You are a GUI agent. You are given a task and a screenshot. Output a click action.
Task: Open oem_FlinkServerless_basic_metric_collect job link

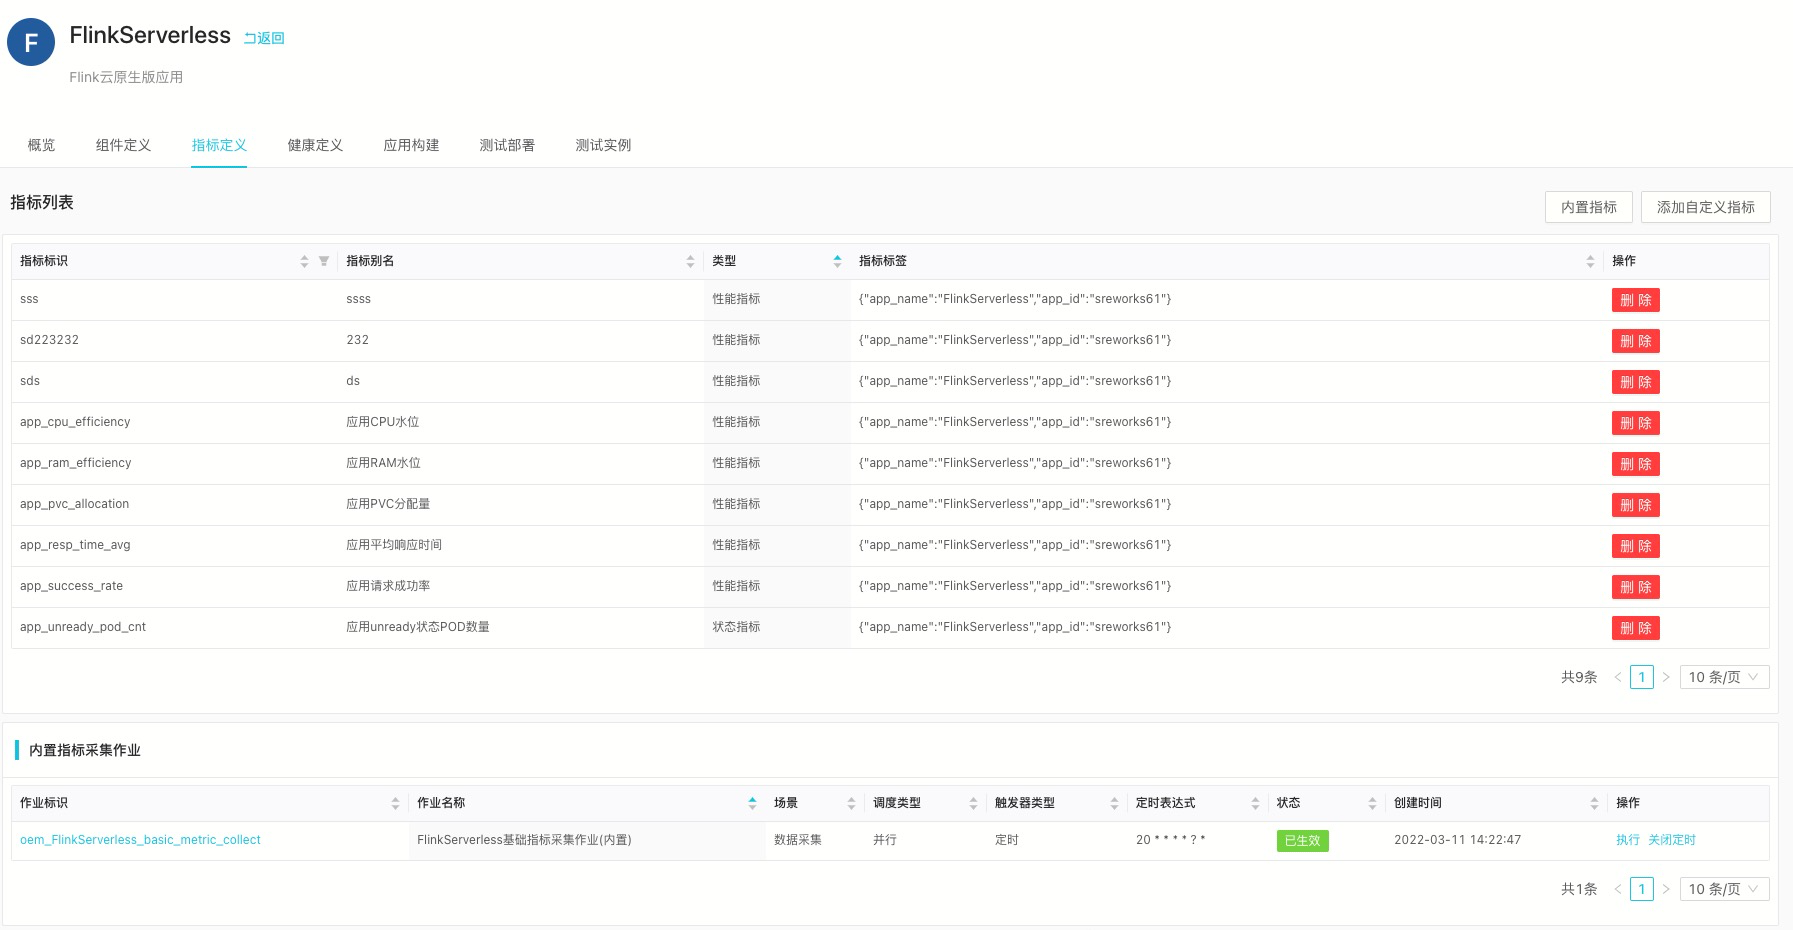click(x=140, y=840)
